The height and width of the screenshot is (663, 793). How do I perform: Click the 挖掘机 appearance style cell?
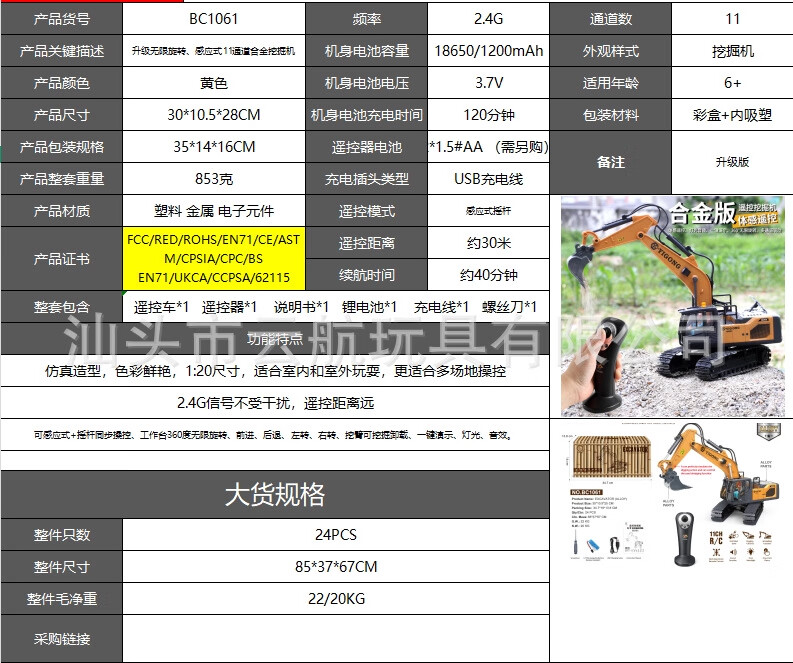tap(732, 51)
